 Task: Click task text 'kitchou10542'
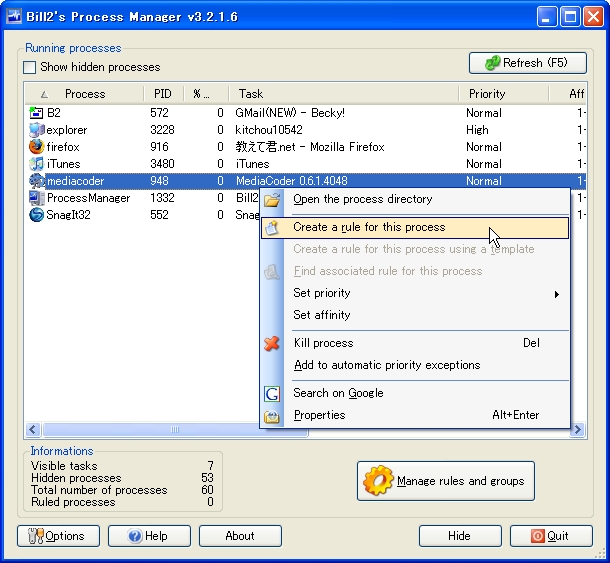pyautogui.click(x=269, y=130)
